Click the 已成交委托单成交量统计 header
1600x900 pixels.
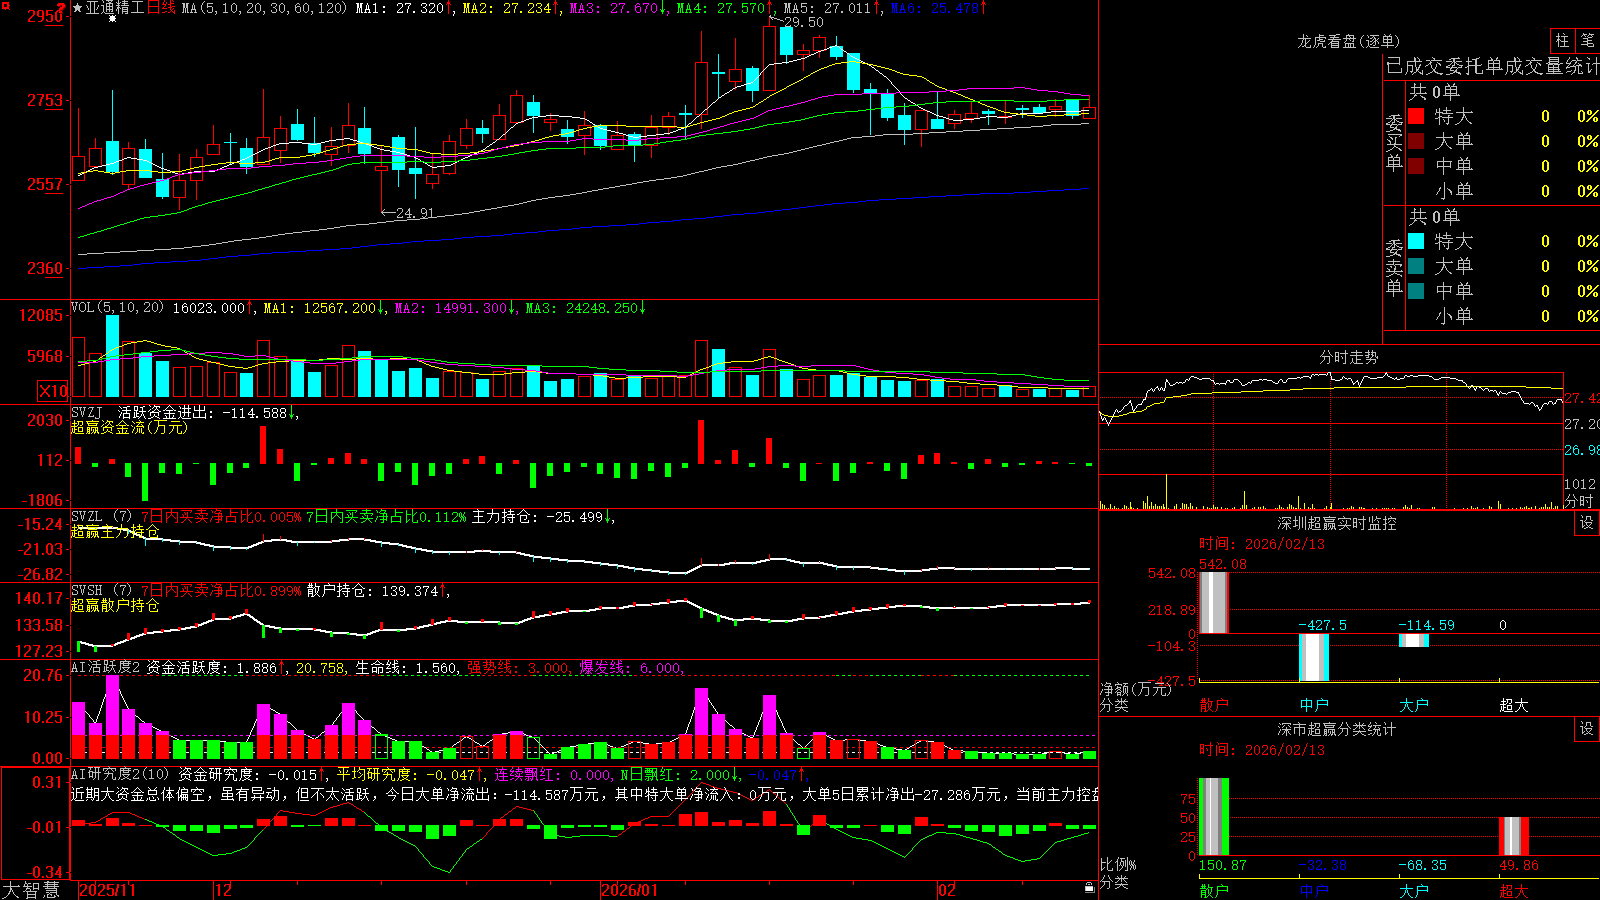[x=1492, y=66]
